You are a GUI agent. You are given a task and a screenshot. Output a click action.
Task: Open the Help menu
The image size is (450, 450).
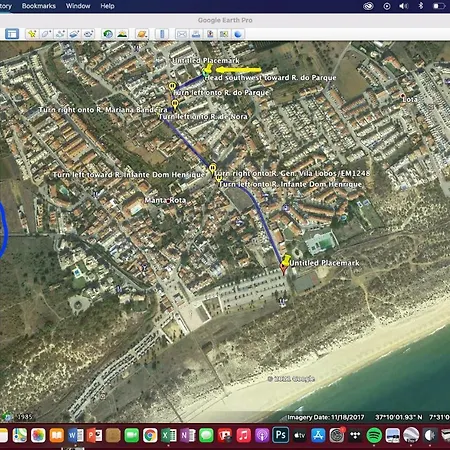(x=107, y=6)
